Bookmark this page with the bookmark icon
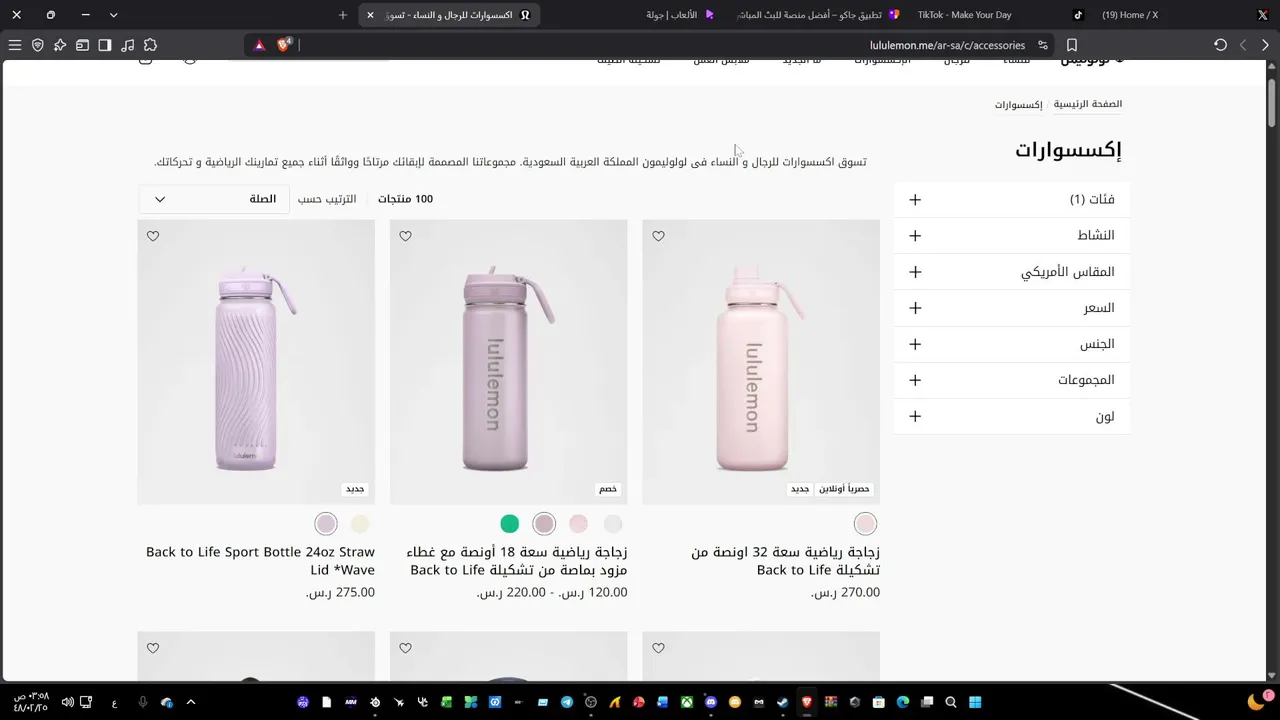This screenshot has width=1280, height=720. click(x=1072, y=45)
